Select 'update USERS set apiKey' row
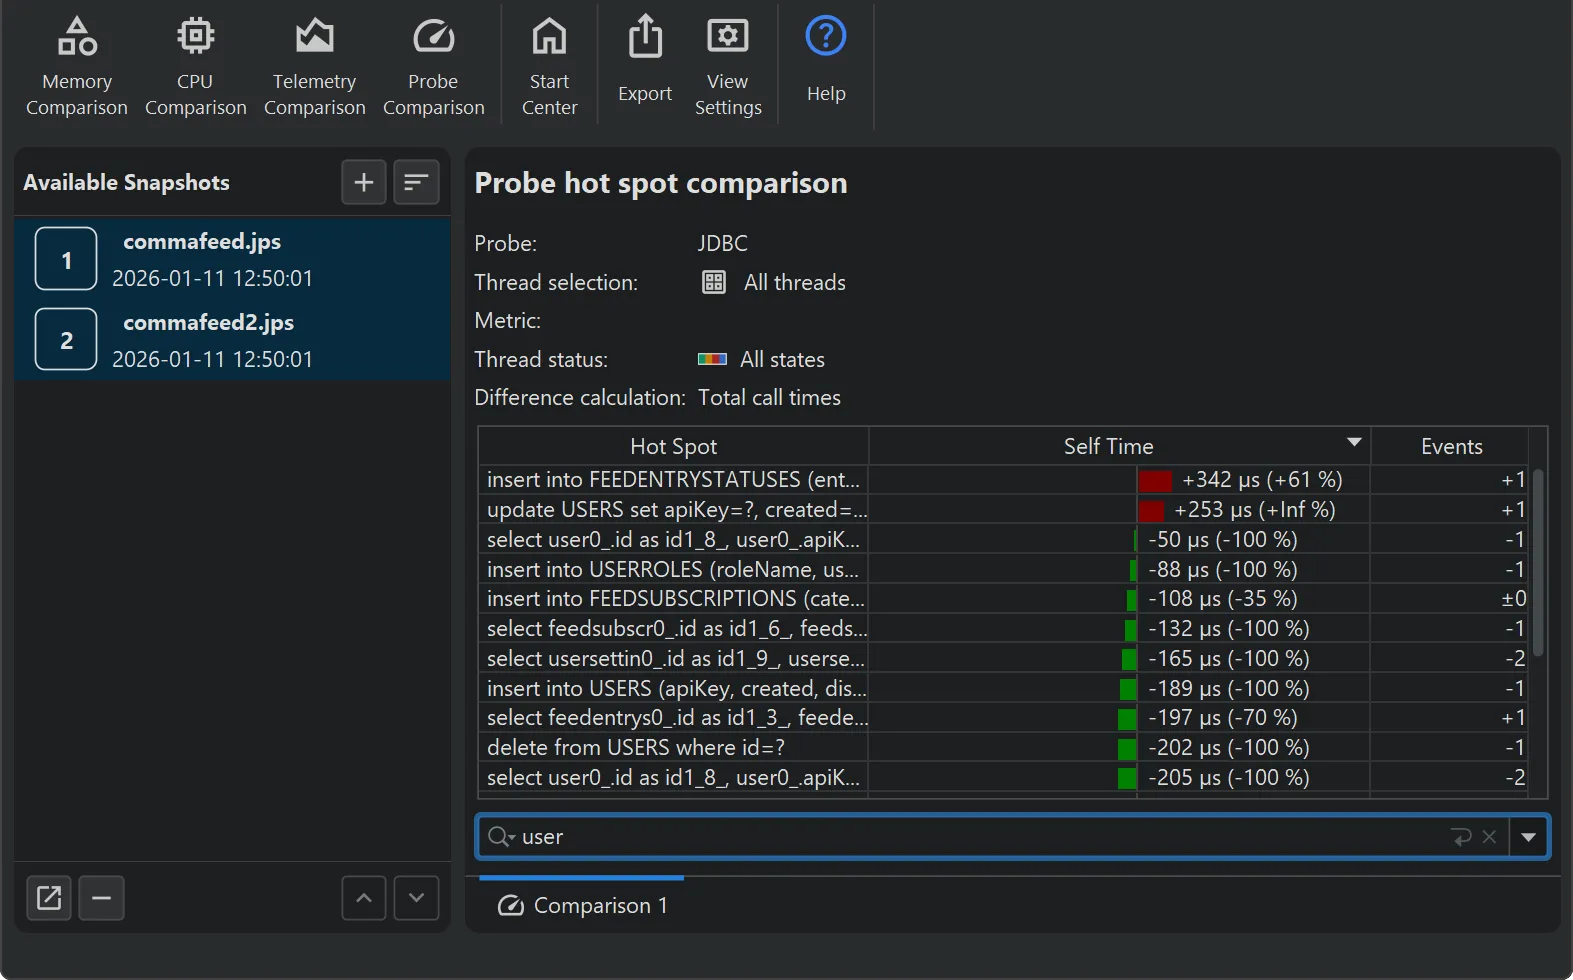 (1003, 510)
